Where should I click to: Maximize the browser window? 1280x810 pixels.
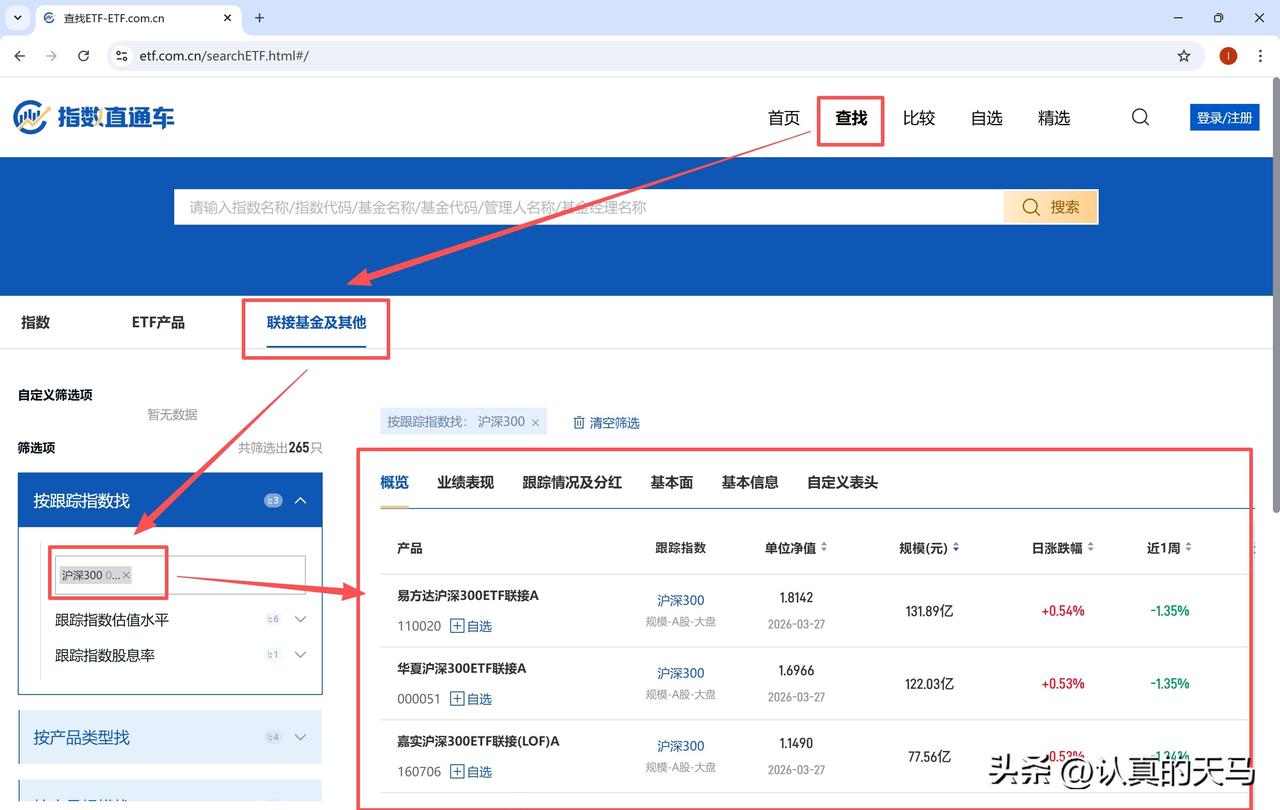pyautogui.click(x=1218, y=18)
